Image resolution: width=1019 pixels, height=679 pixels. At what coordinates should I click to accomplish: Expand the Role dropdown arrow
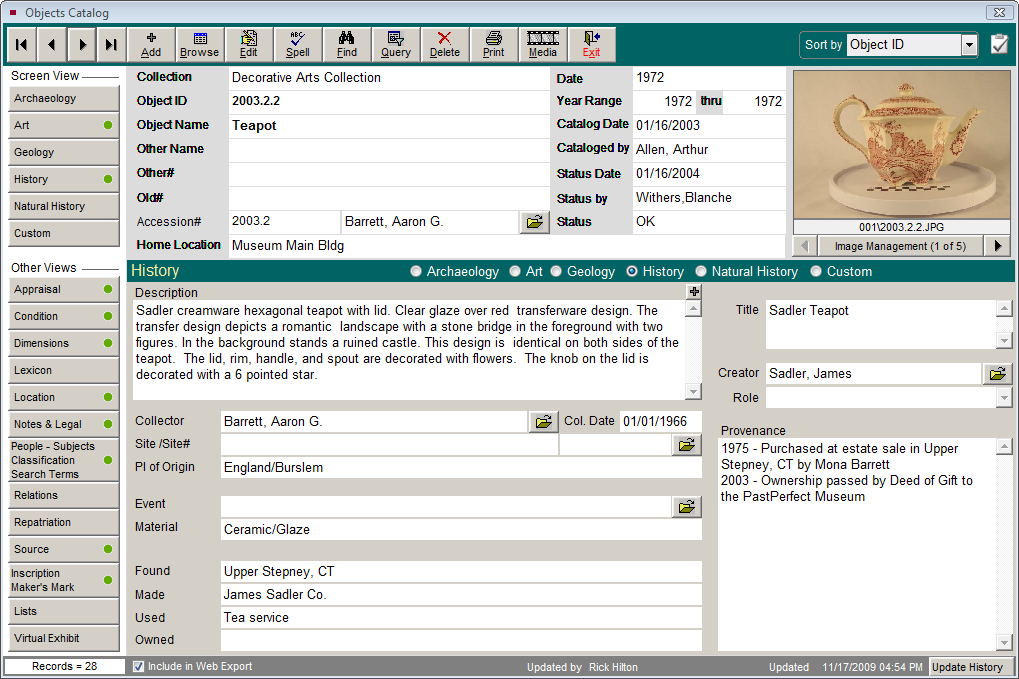pos(1005,398)
